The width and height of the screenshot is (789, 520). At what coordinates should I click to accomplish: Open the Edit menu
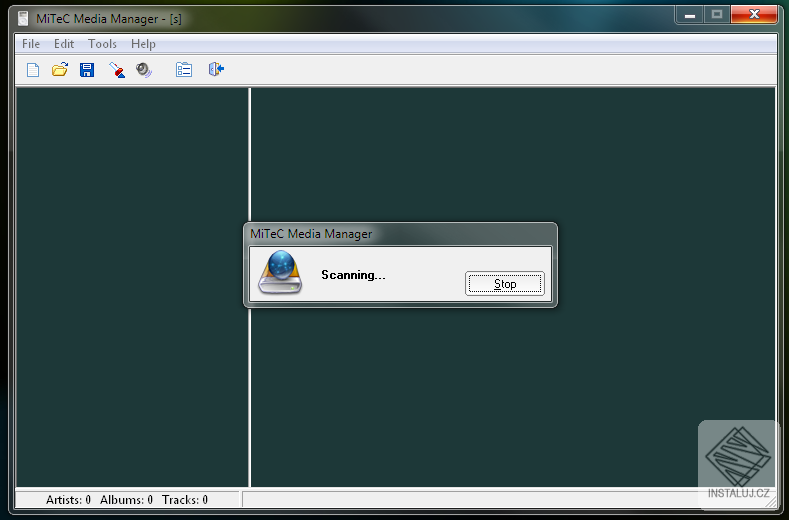[x=64, y=44]
